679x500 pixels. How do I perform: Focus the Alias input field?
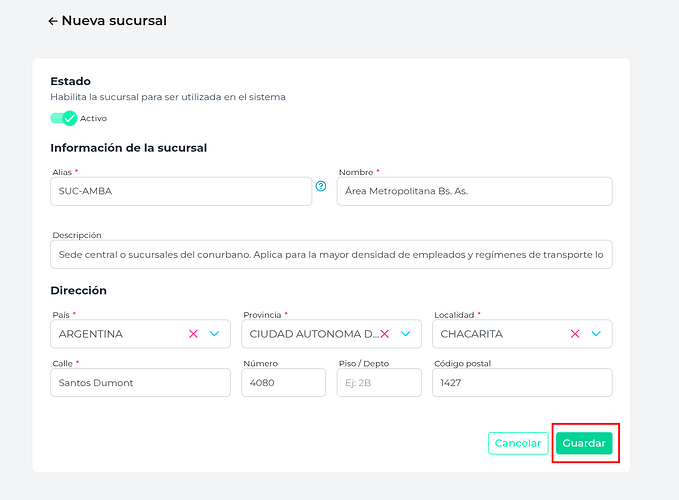181,191
